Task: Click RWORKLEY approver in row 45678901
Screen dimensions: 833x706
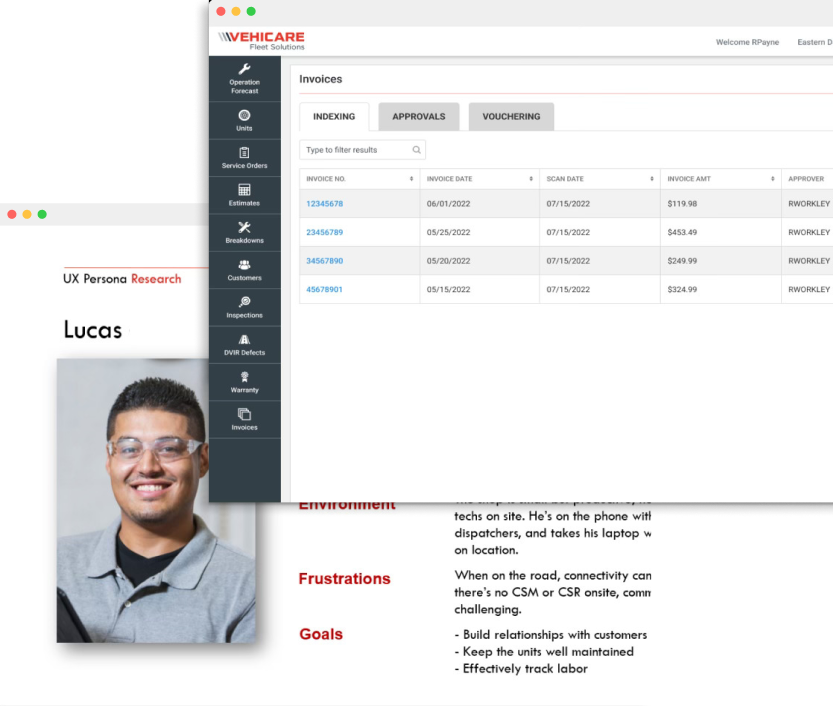Action: click(x=809, y=290)
